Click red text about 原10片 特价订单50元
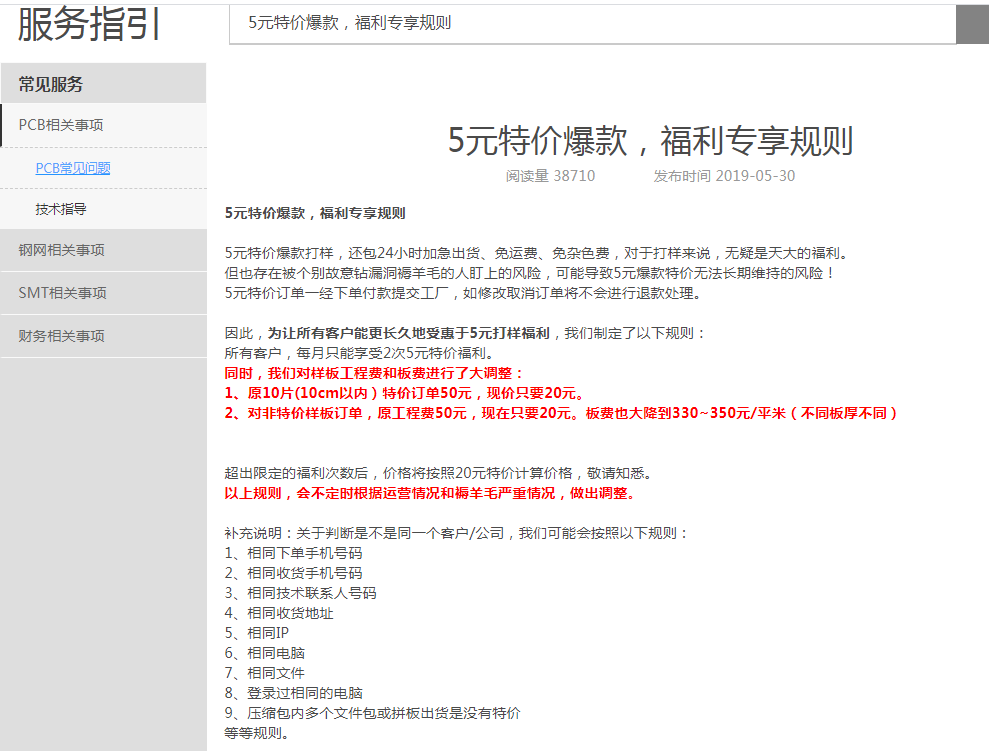 (405, 393)
